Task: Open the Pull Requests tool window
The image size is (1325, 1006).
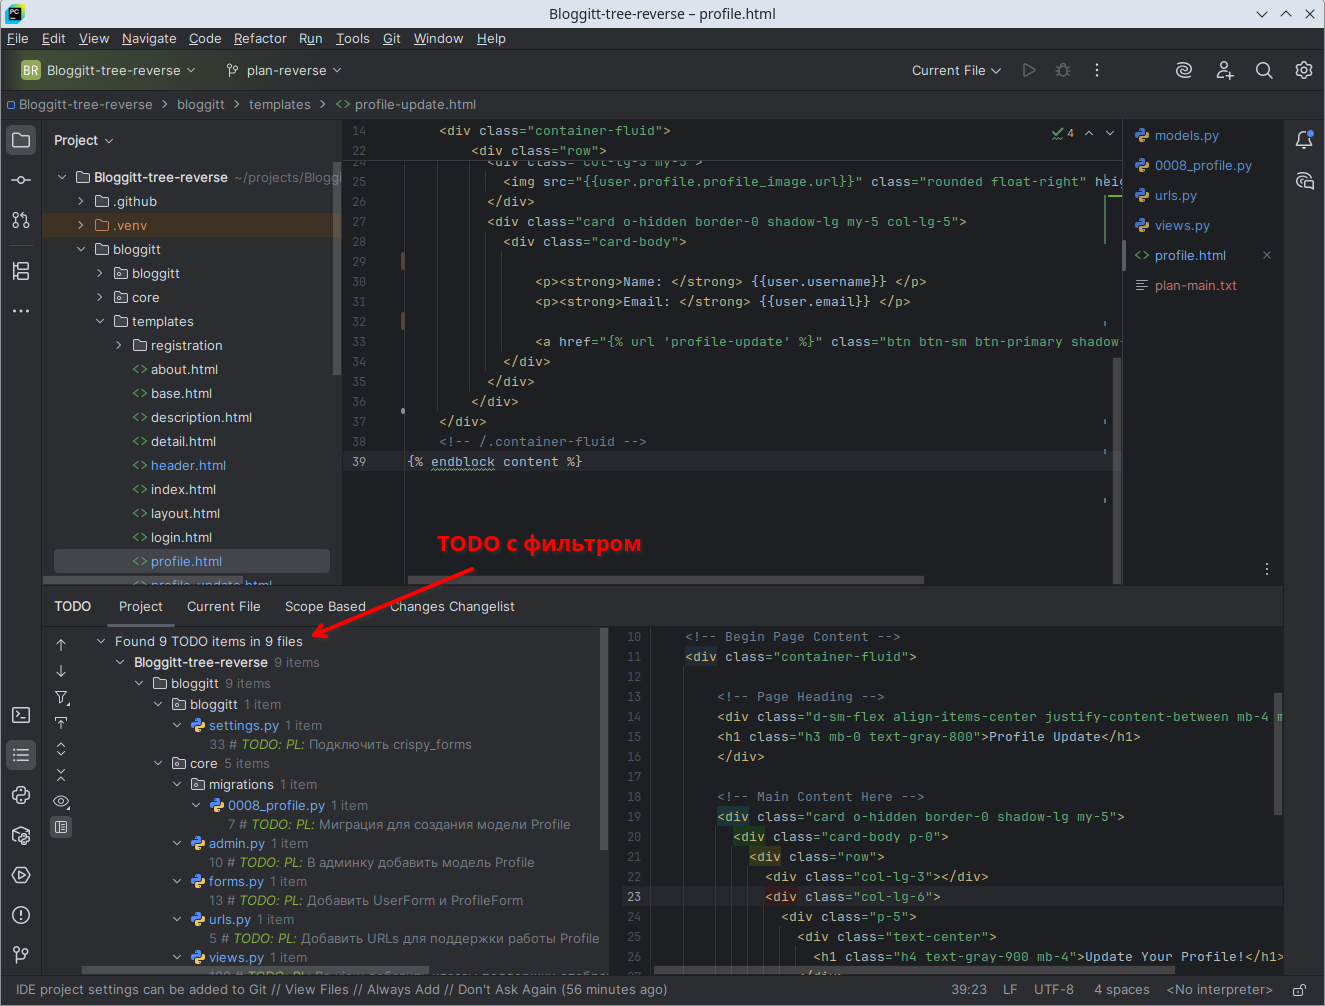Action: pos(21,220)
